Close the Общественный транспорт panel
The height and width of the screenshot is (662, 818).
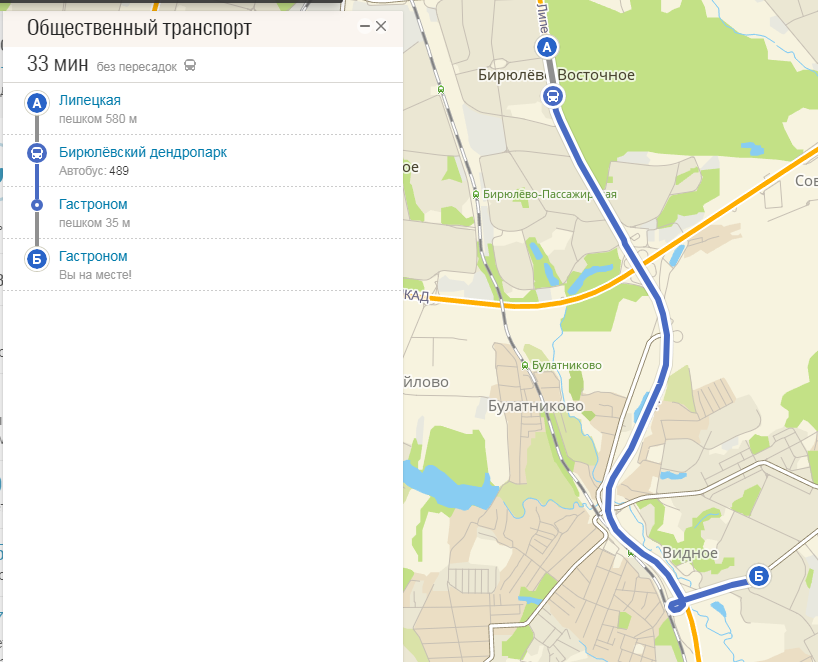381,26
